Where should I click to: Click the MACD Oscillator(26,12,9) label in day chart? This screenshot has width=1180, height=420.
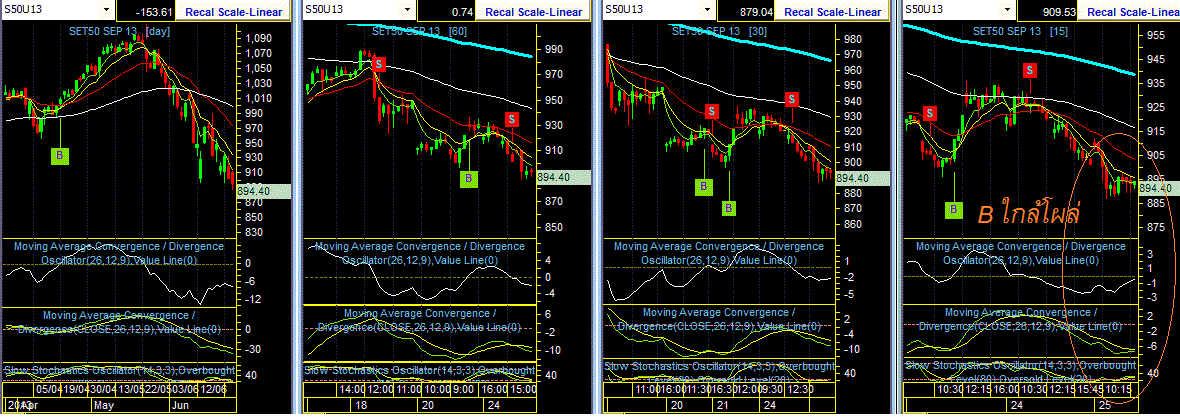120,252
